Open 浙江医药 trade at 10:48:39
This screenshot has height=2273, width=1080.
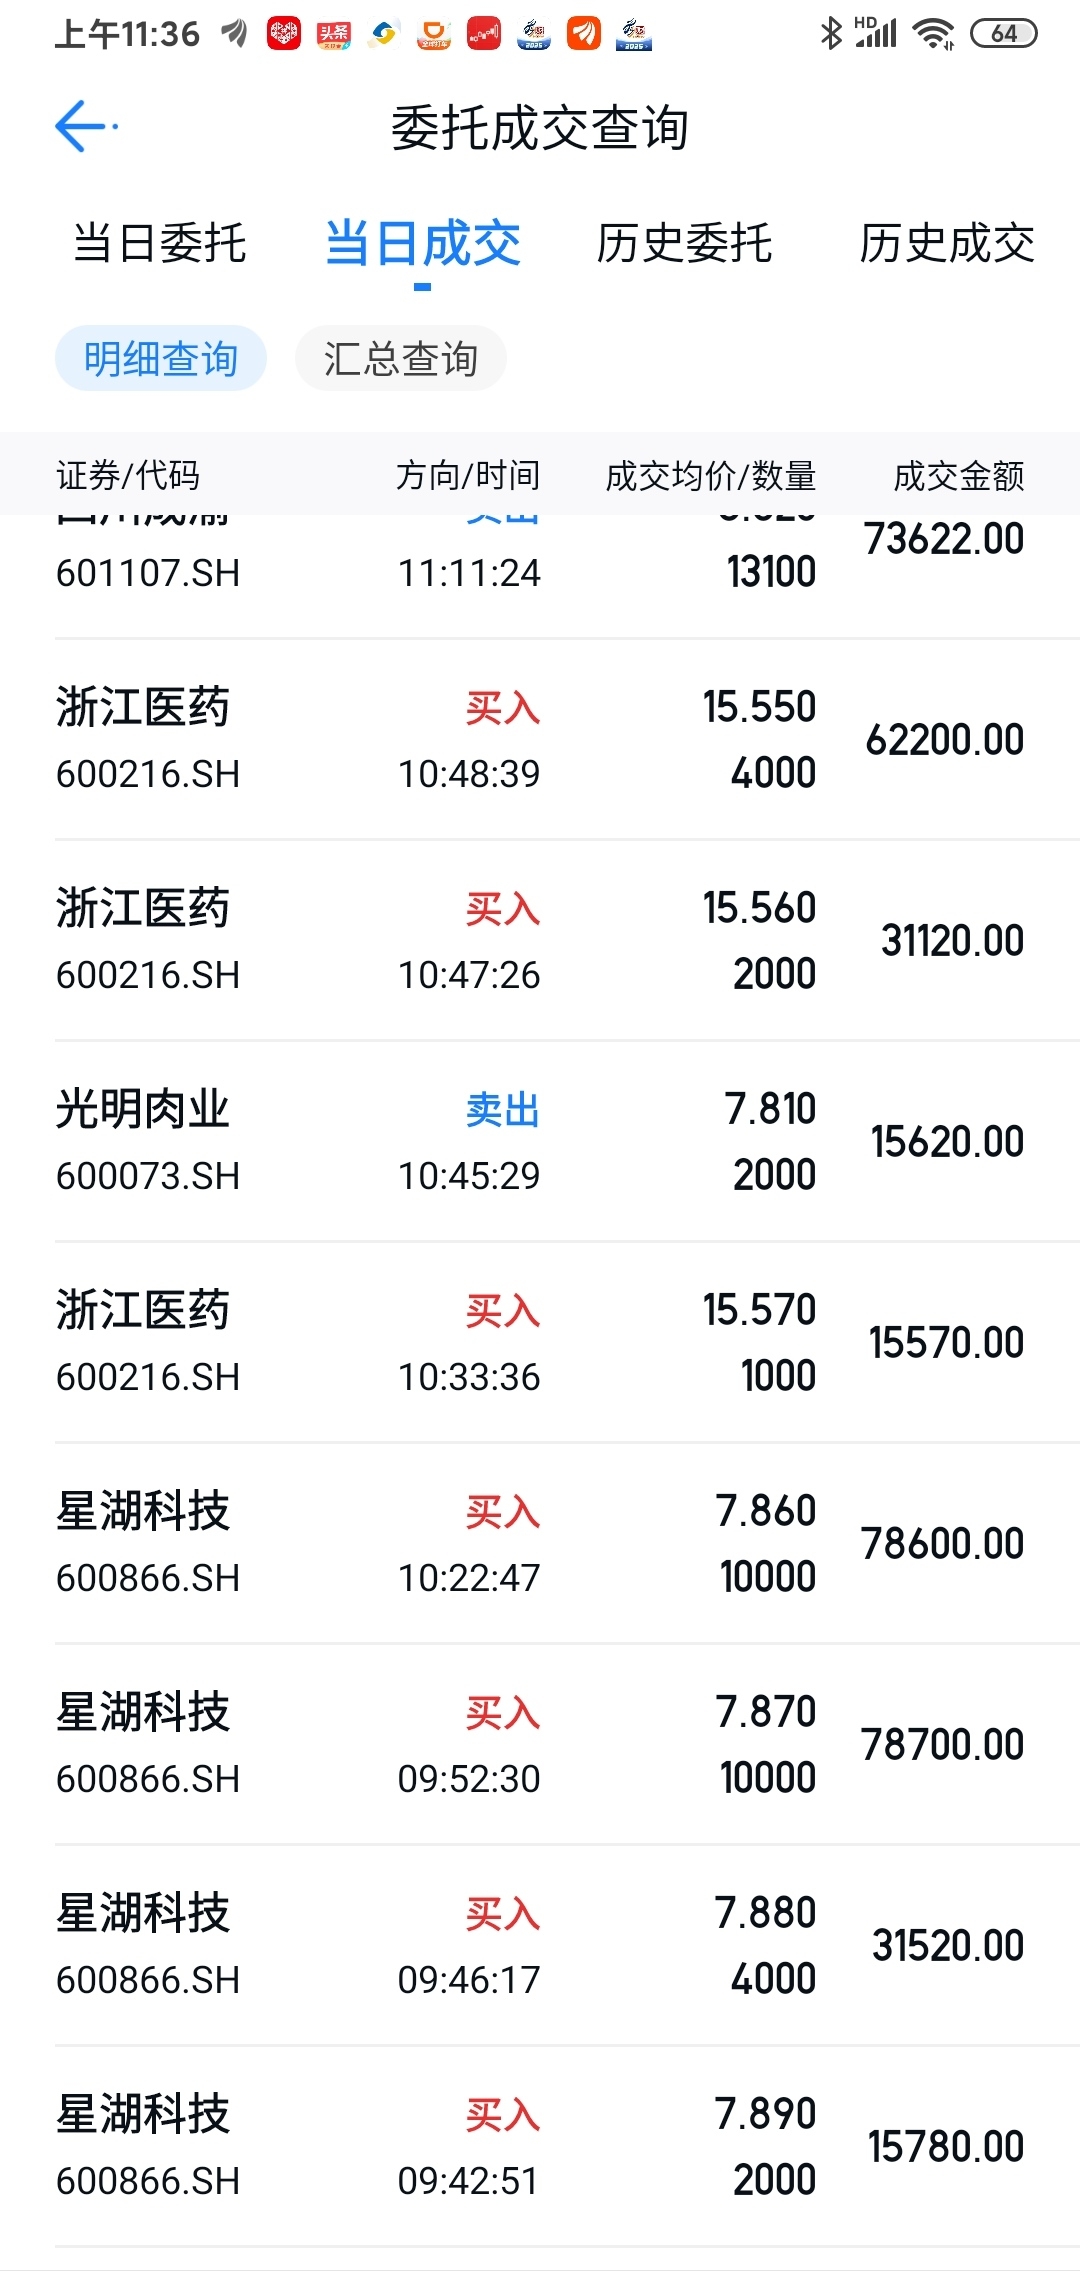540,740
